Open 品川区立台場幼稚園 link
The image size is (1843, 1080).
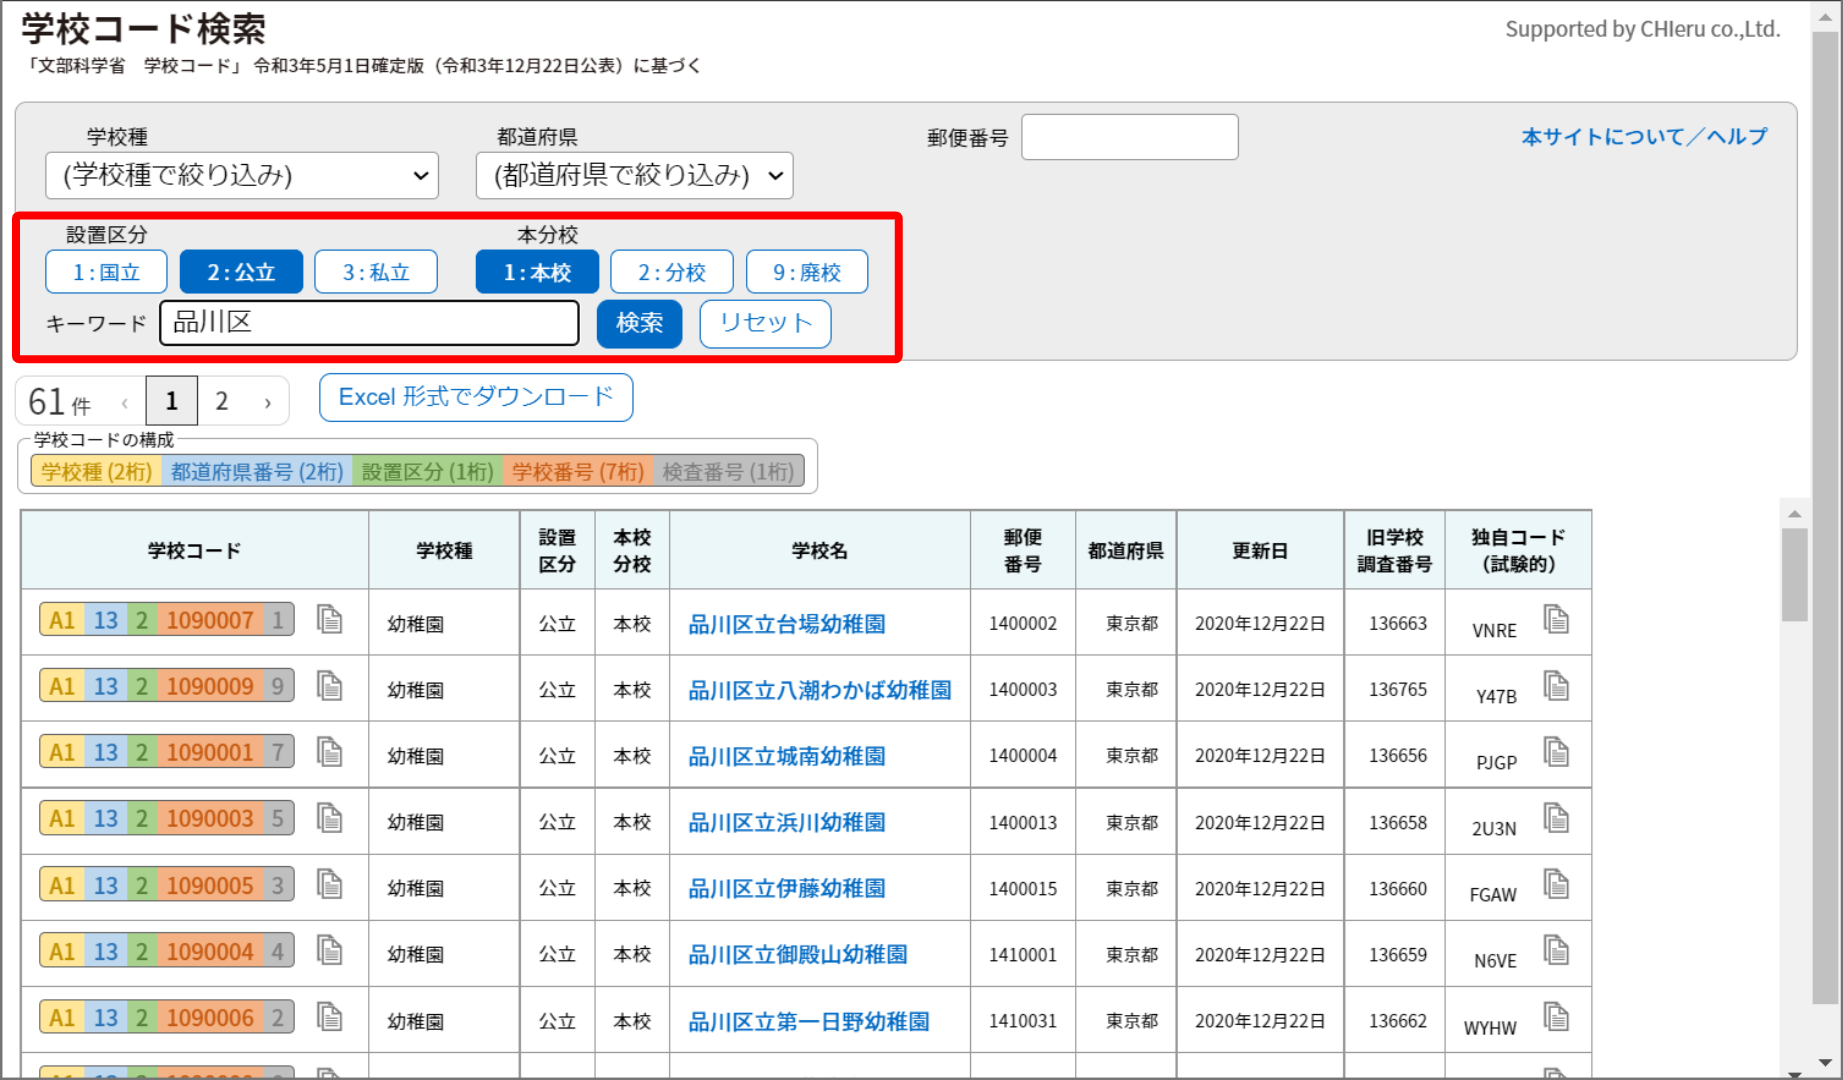(787, 624)
